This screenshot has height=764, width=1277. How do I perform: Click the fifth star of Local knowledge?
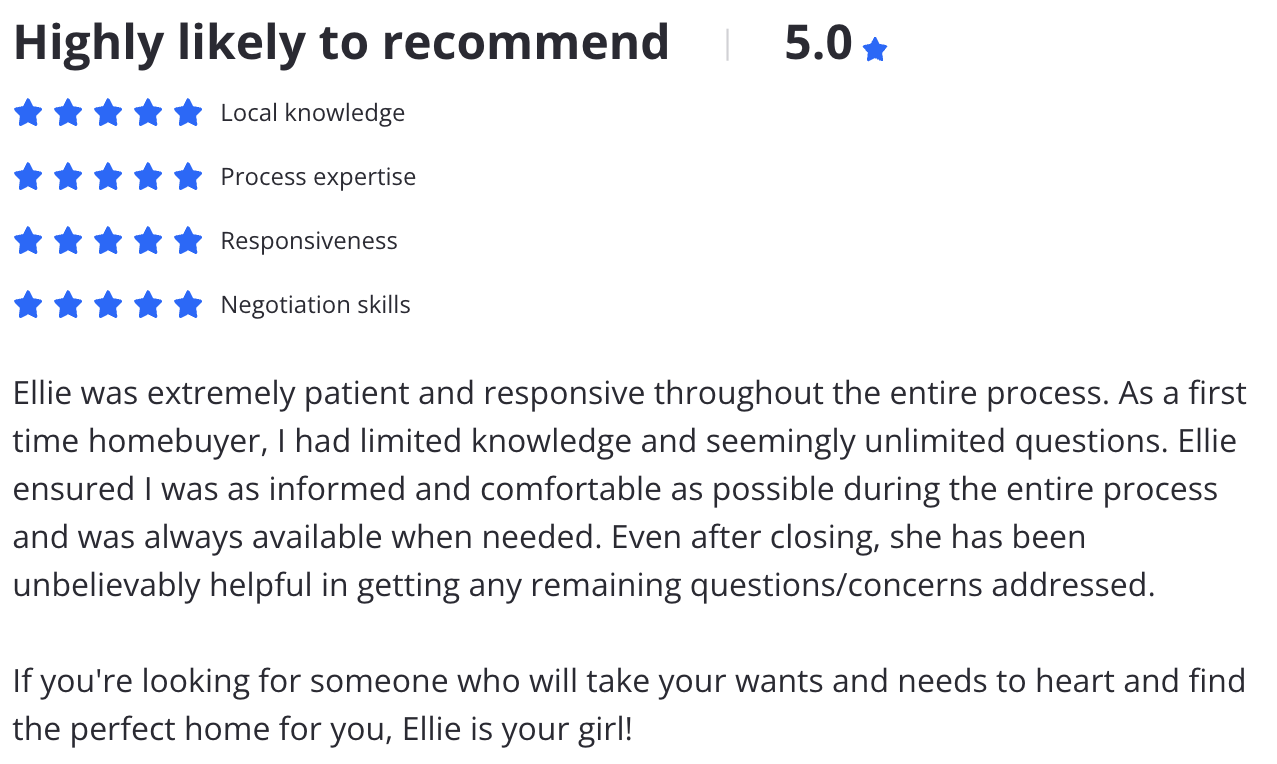coord(188,113)
